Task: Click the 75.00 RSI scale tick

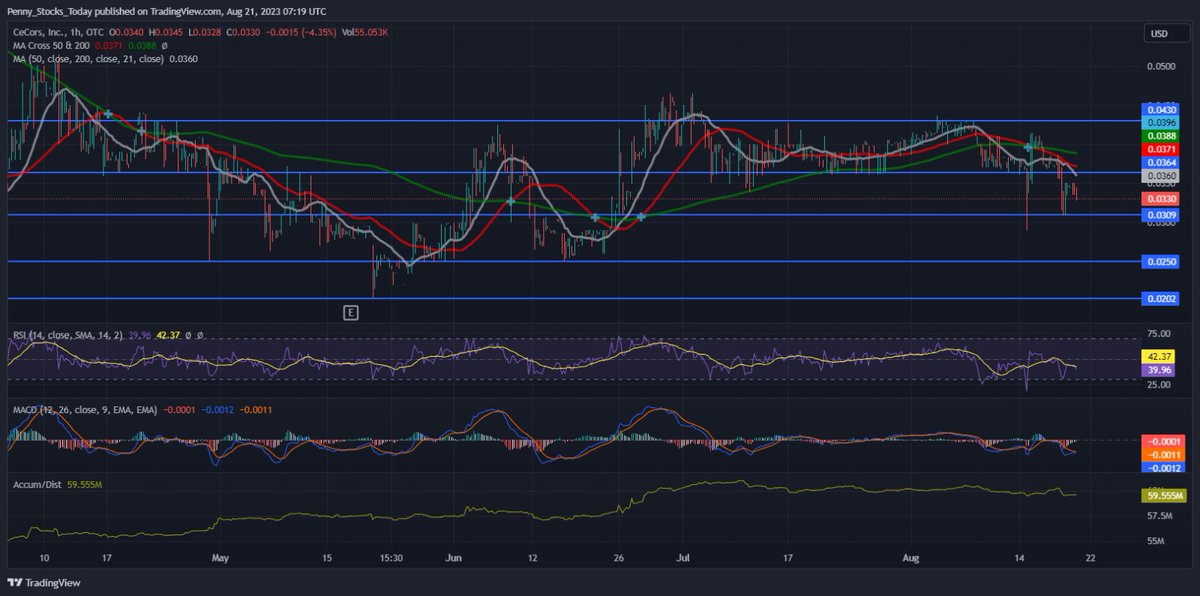Action: [x=1160, y=334]
